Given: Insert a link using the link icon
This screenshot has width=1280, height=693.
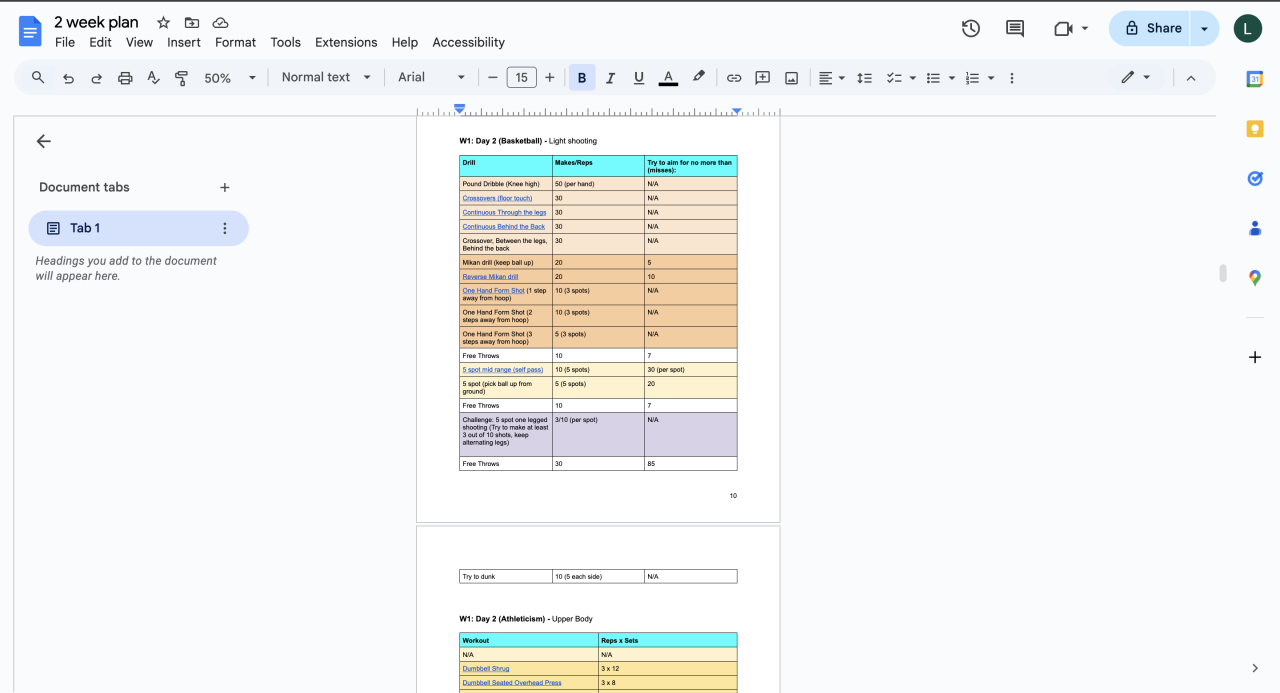Looking at the screenshot, I should [x=734, y=78].
